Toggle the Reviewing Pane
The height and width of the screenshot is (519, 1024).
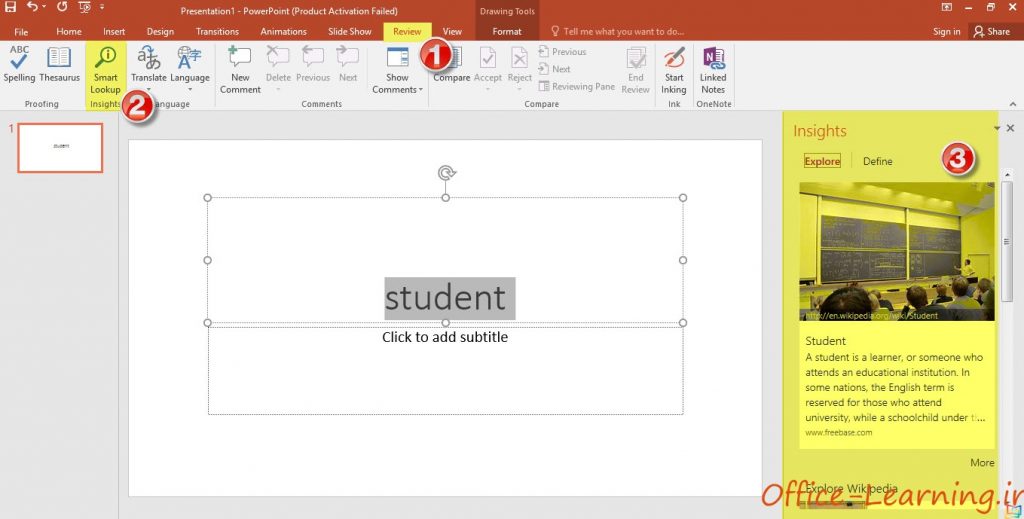click(577, 86)
